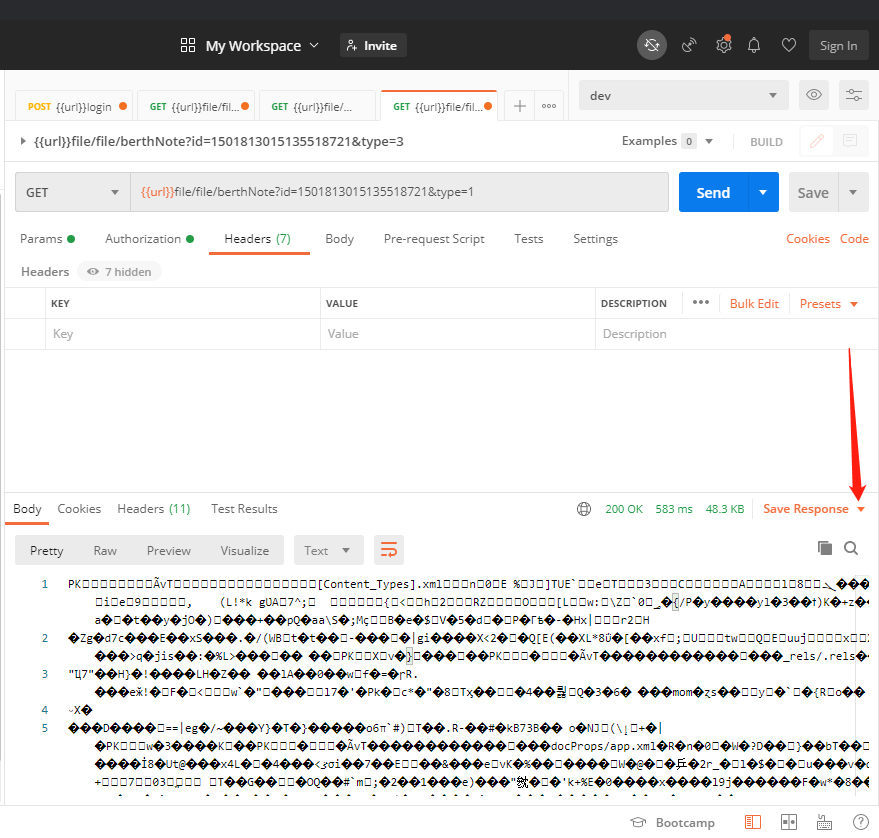Open the My Workspace grid icon
This screenshot has height=838, width=879.
click(188, 45)
